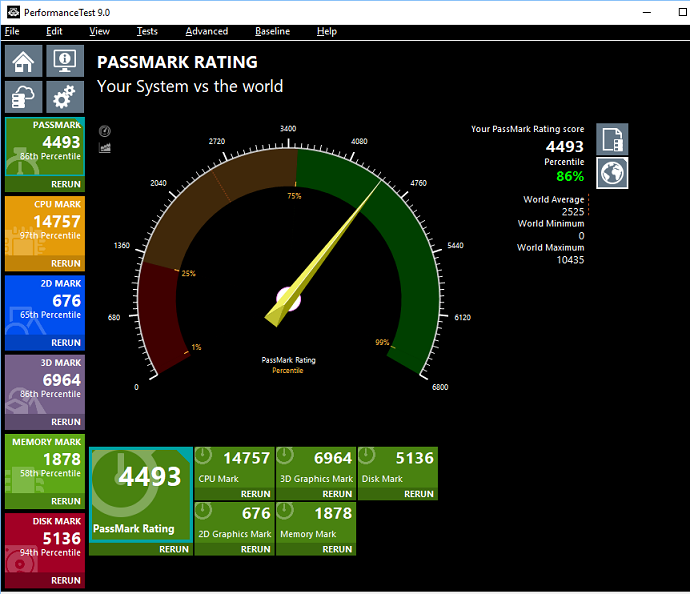The image size is (690, 594).
Task: Click the globe world comparison icon
Action: click(612, 173)
